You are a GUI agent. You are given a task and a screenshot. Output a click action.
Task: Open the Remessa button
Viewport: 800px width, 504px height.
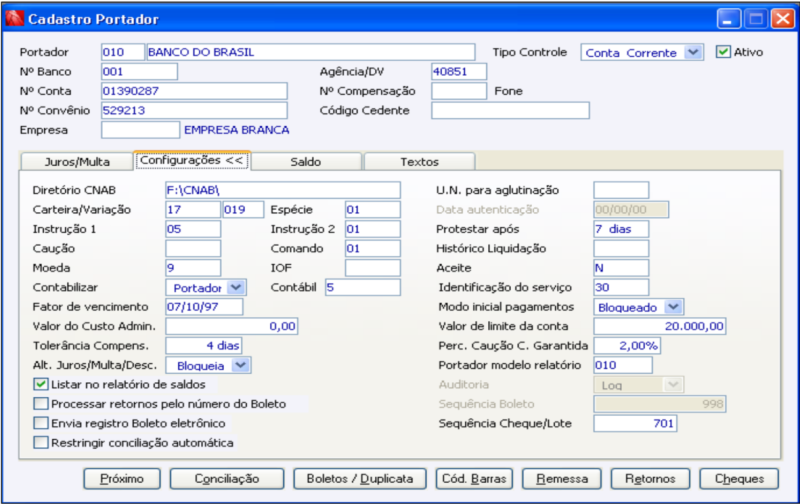(562, 478)
